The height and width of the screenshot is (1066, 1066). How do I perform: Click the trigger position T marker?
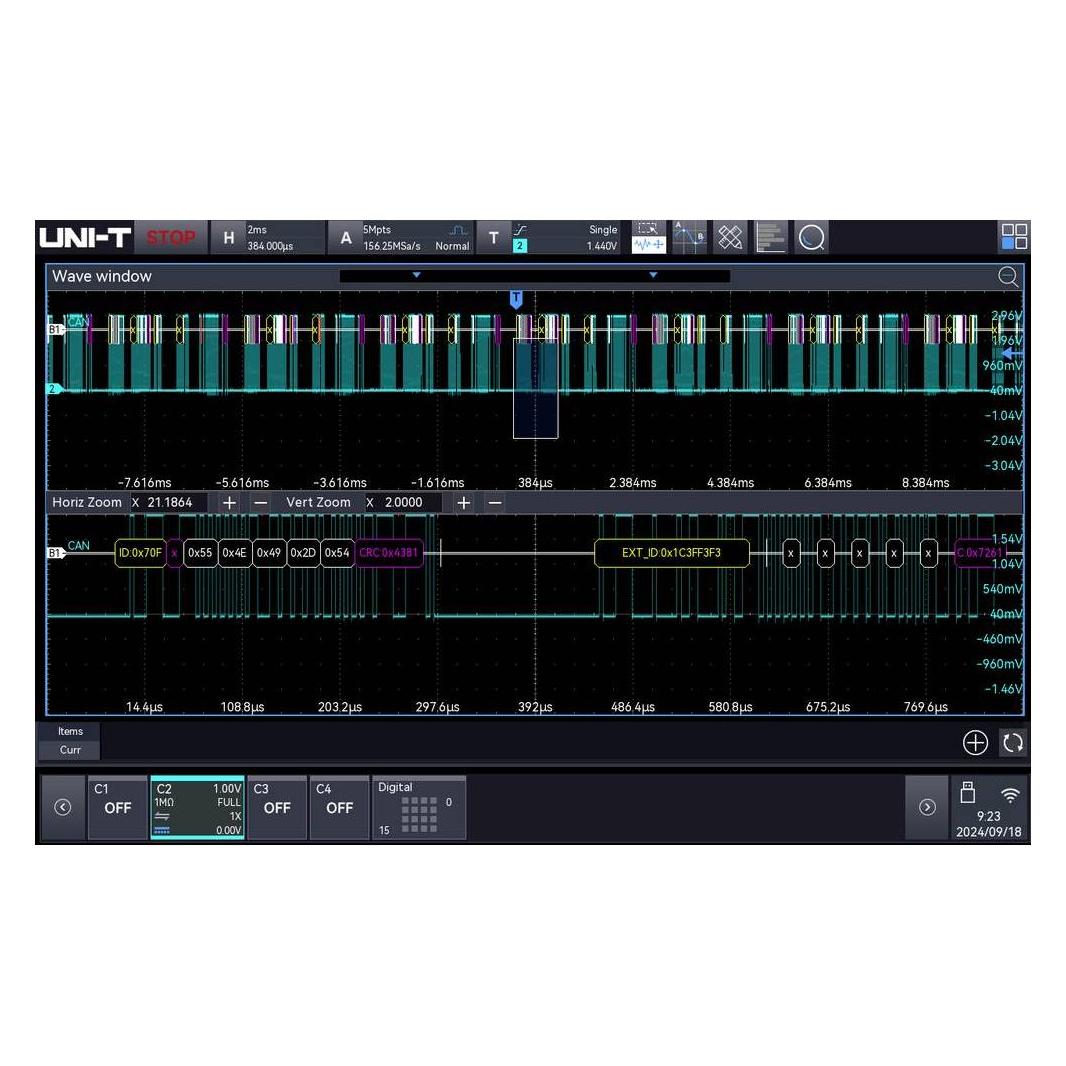(x=516, y=298)
